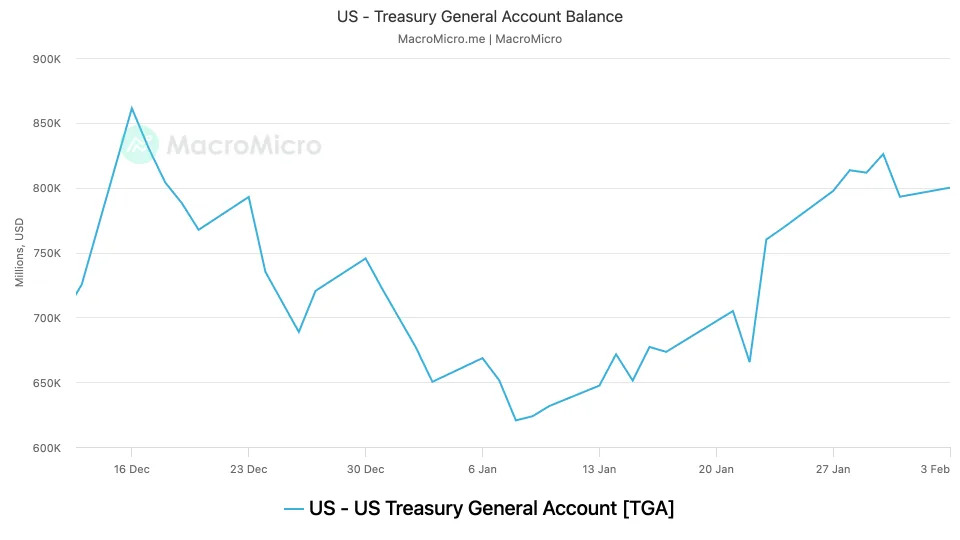Select the 27 Jan axis label

tap(833, 469)
